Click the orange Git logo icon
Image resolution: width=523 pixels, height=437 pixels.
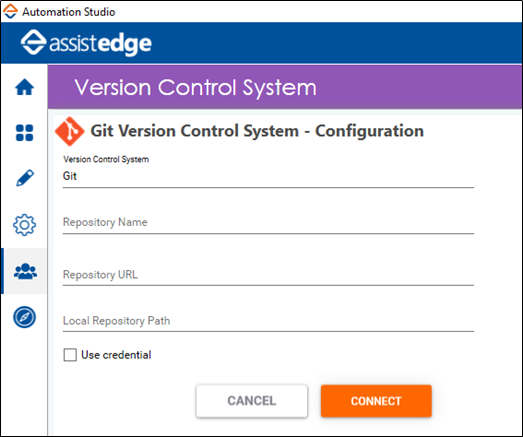70,131
